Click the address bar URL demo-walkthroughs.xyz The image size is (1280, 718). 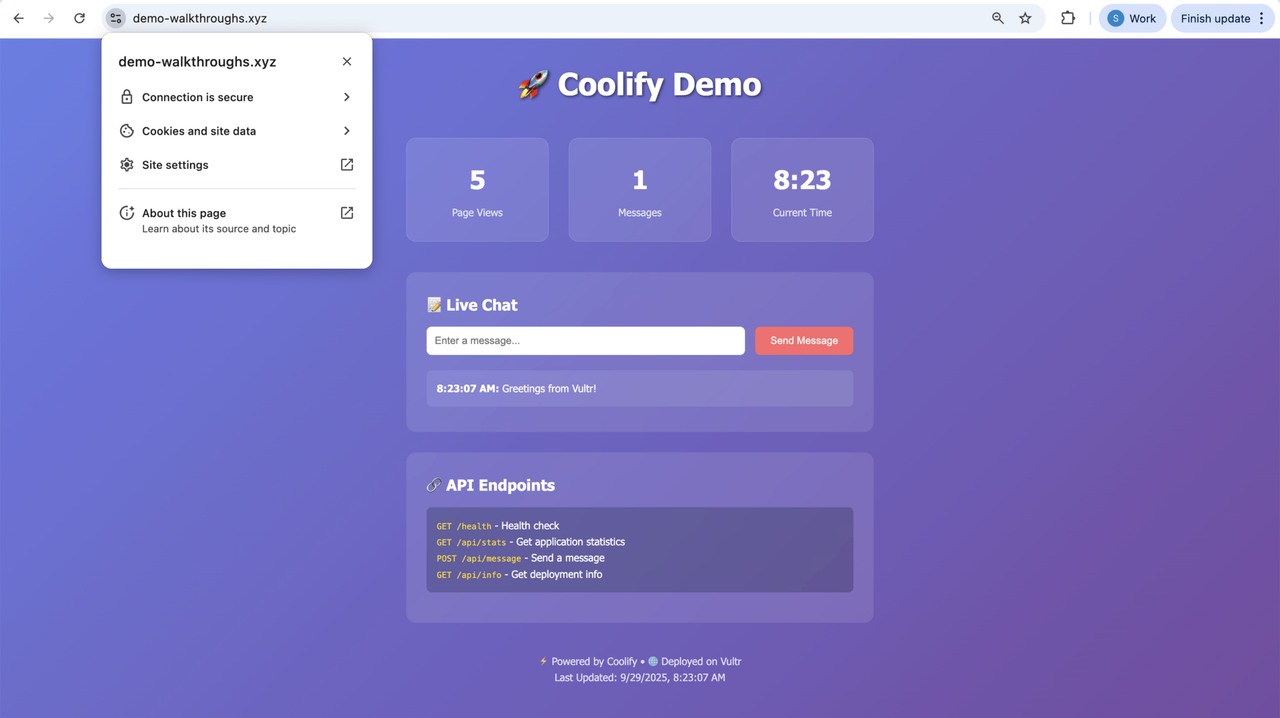coord(200,18)
